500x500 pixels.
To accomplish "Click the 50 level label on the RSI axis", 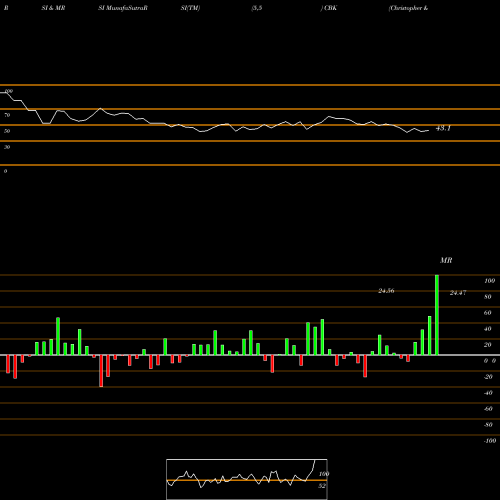I will tap(7, 131).
